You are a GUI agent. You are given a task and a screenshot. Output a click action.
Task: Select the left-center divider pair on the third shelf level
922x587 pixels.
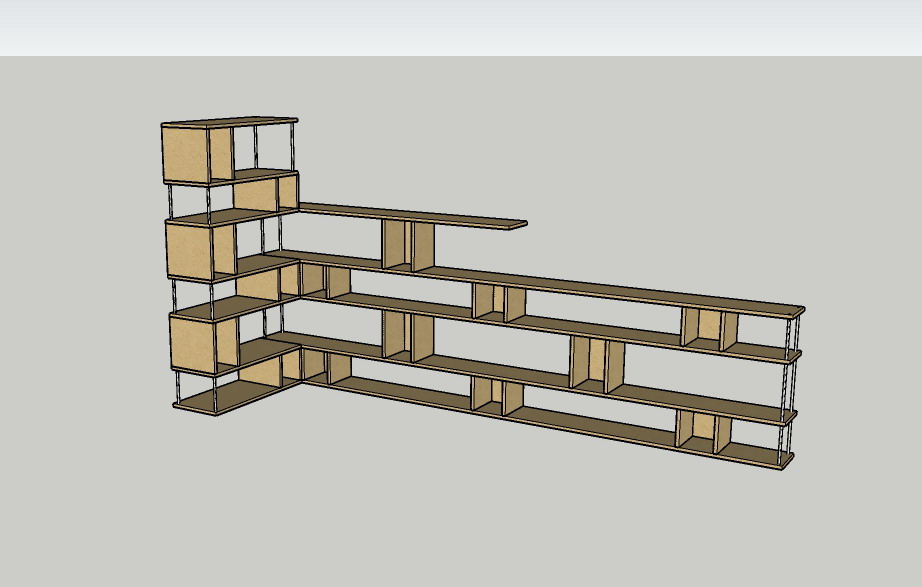click(x=408, y=340)
